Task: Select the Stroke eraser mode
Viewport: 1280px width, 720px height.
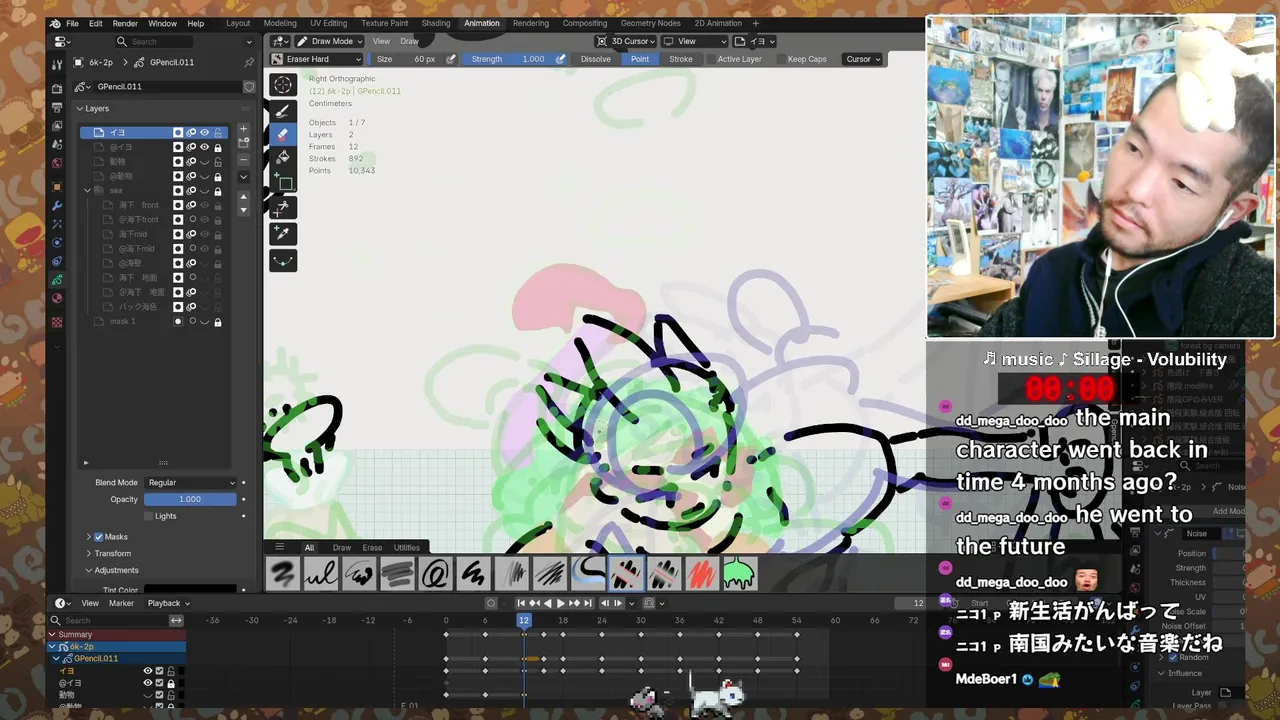Action: [x=681, y=59]
